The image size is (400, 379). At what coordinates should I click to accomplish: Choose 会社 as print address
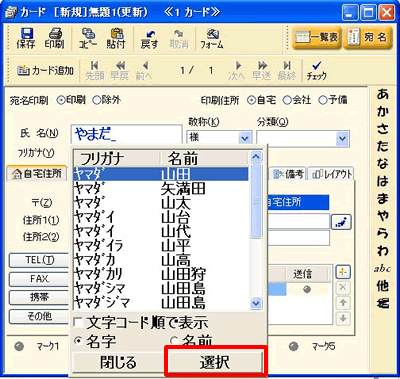click(286, 100)
